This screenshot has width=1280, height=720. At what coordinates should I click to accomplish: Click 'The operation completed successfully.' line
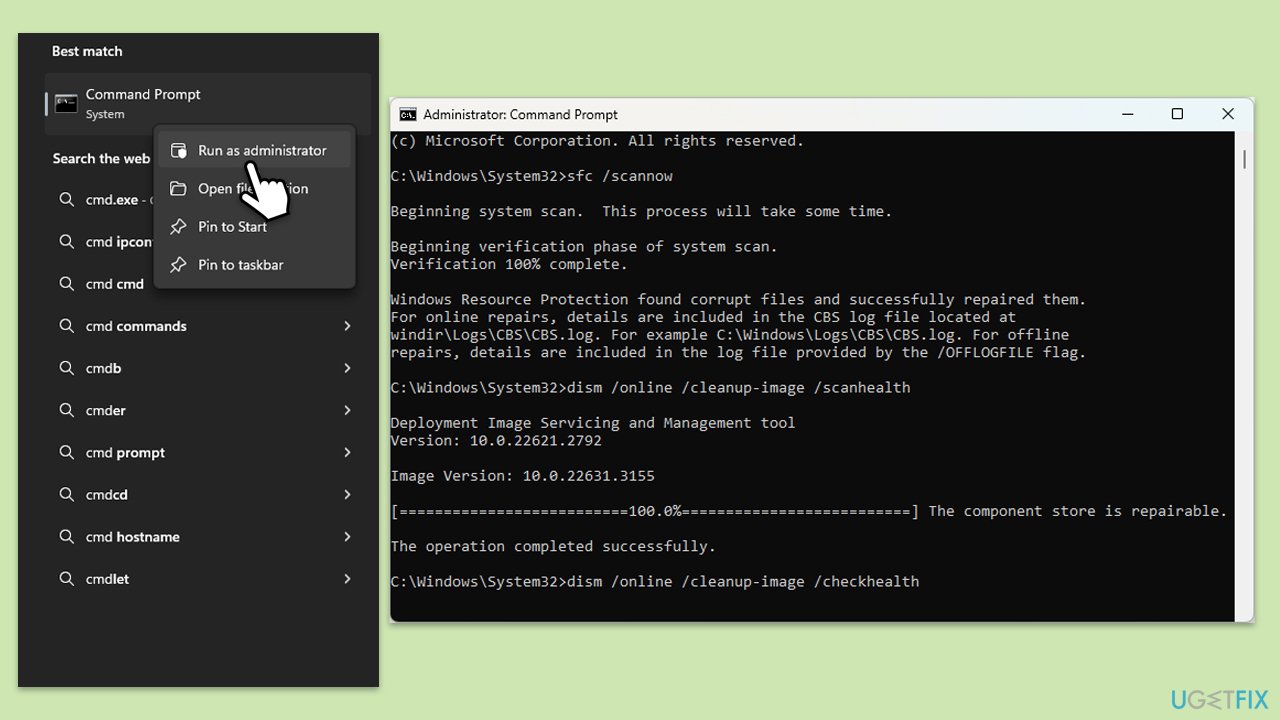(553, 546)
